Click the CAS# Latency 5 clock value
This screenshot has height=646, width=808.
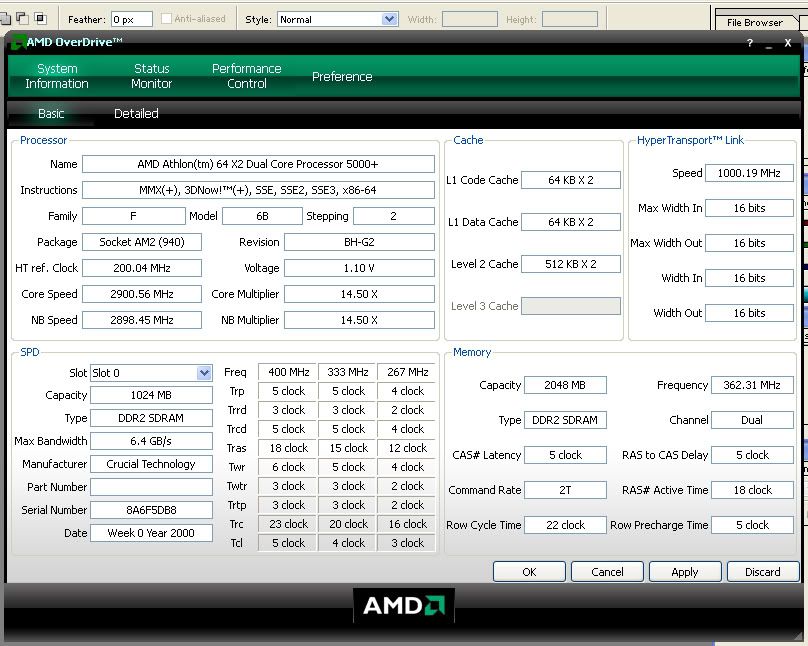(565, 455)
